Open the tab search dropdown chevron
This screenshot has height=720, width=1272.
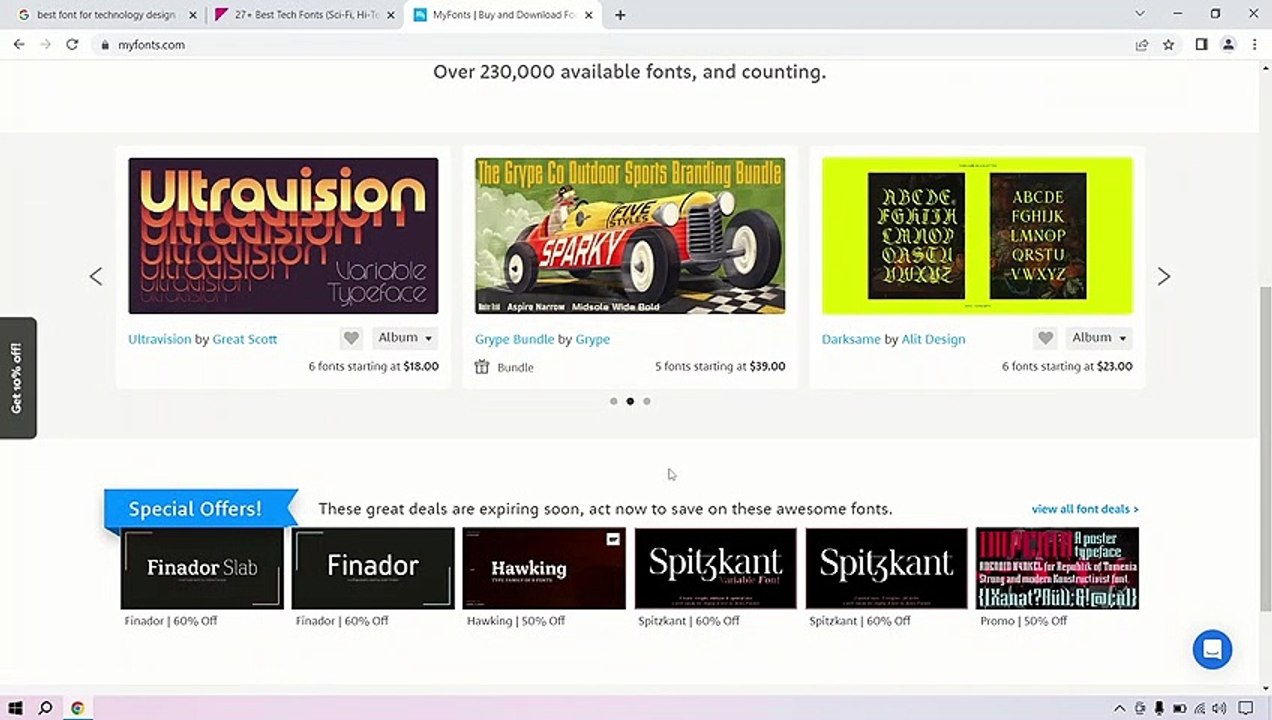click(x=1140, y=14)
